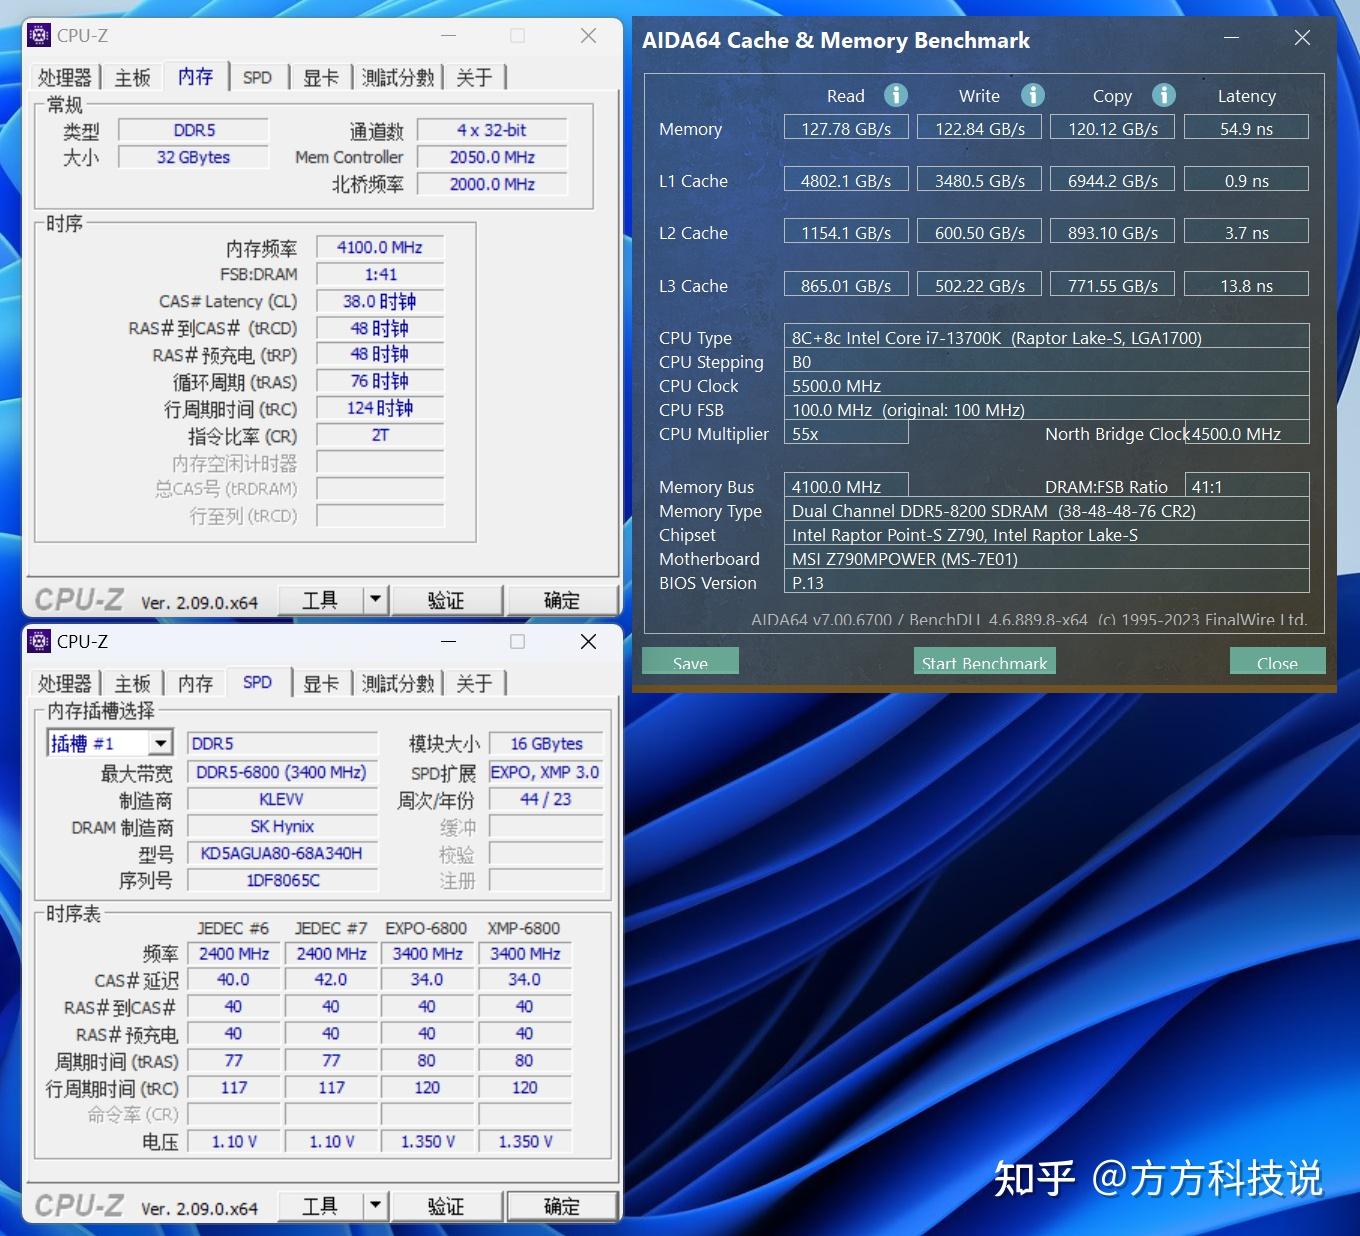Screen dimensions: 1360x1236
Task: Click 指令比率 value 2T
Action: [380, 435]
